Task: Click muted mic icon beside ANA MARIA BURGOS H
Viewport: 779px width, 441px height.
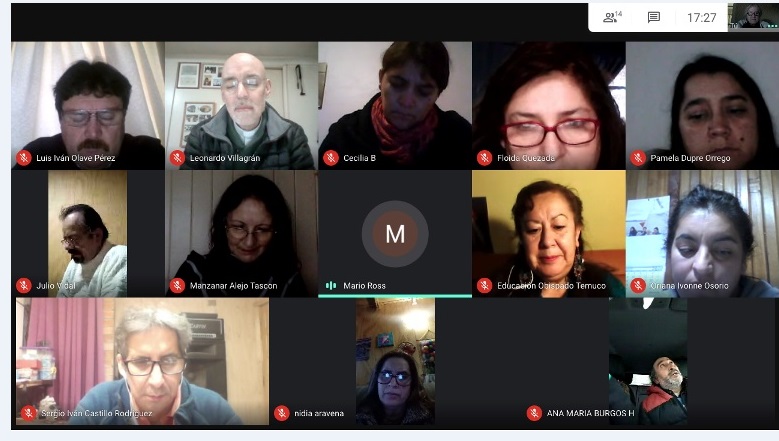Action: [x=534, y=413]
